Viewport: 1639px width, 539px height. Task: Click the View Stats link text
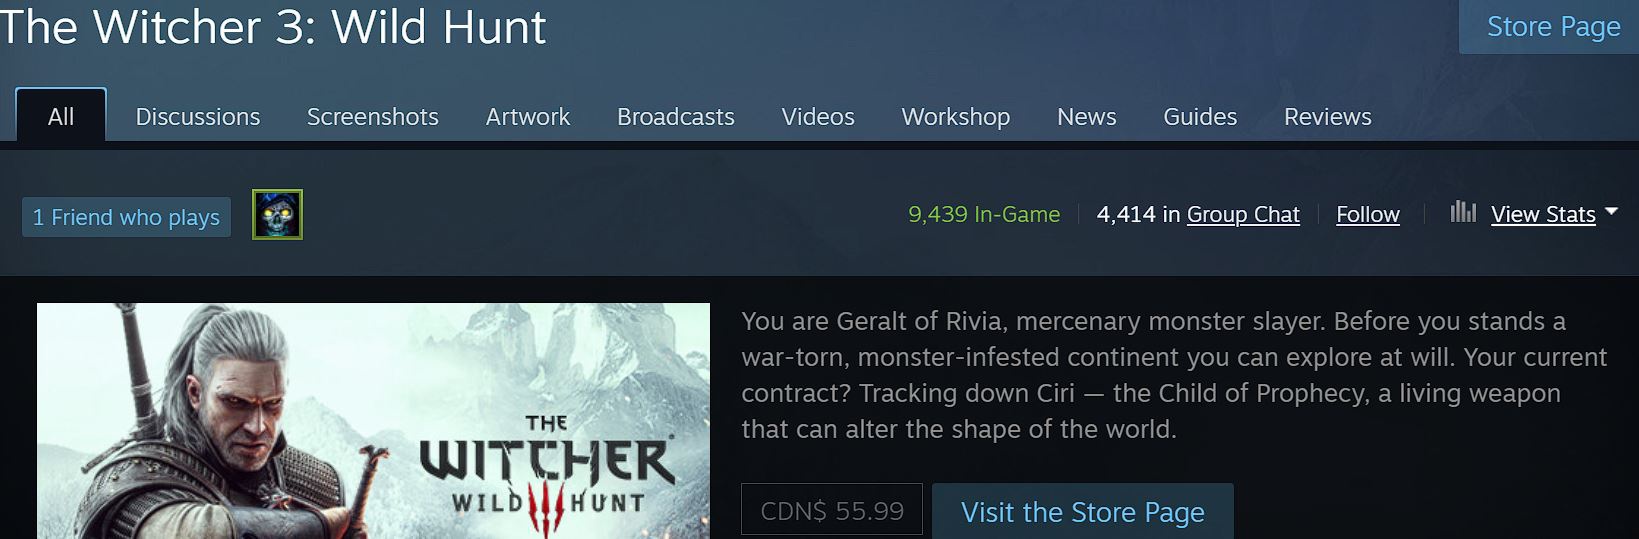[x=1543, y=214]
